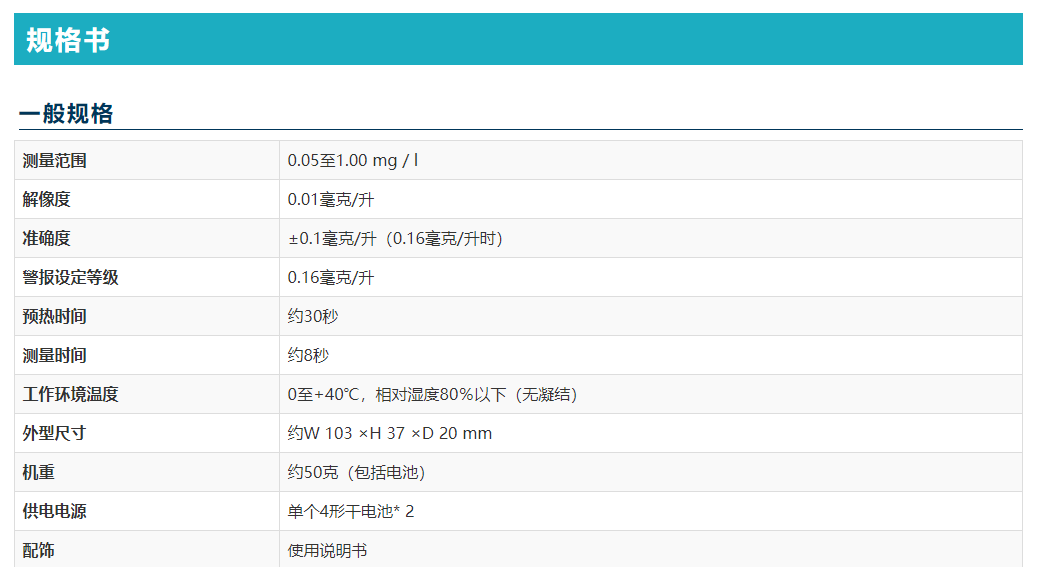Select the 准确度 row label
This screenshot has width=1056, height=567.
[46, 239]
